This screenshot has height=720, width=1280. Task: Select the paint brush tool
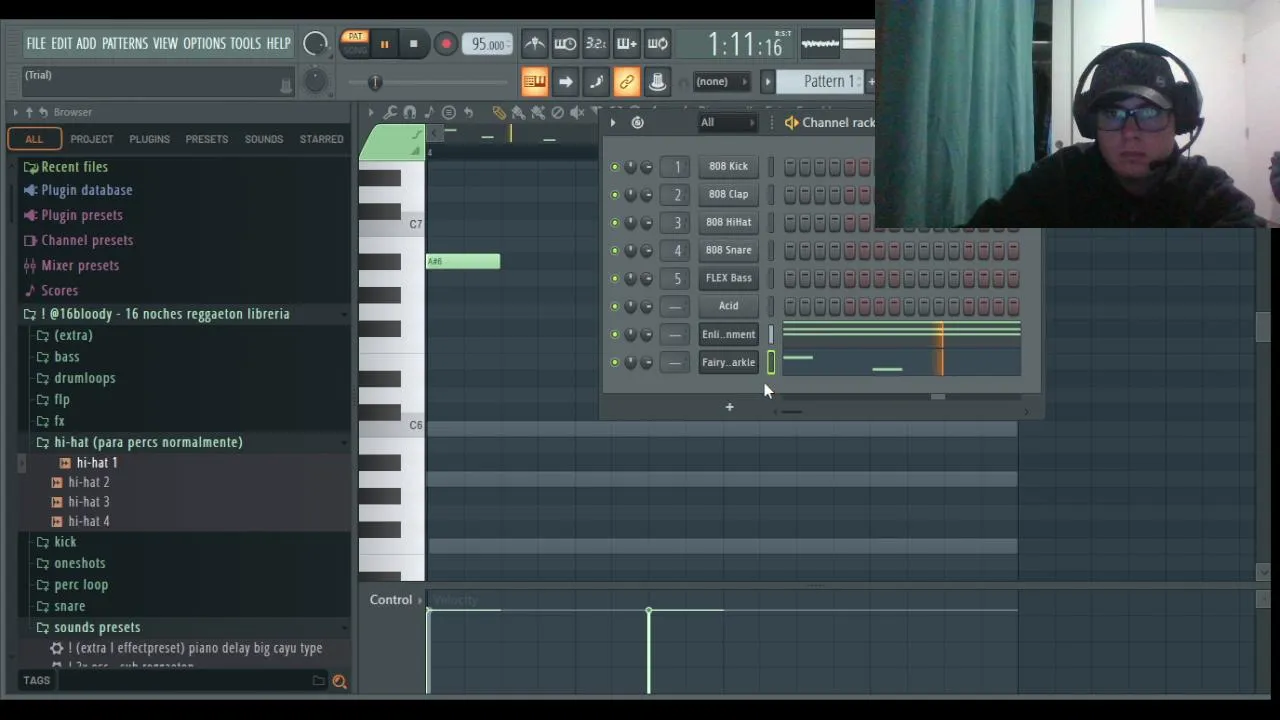pos(518,113)
